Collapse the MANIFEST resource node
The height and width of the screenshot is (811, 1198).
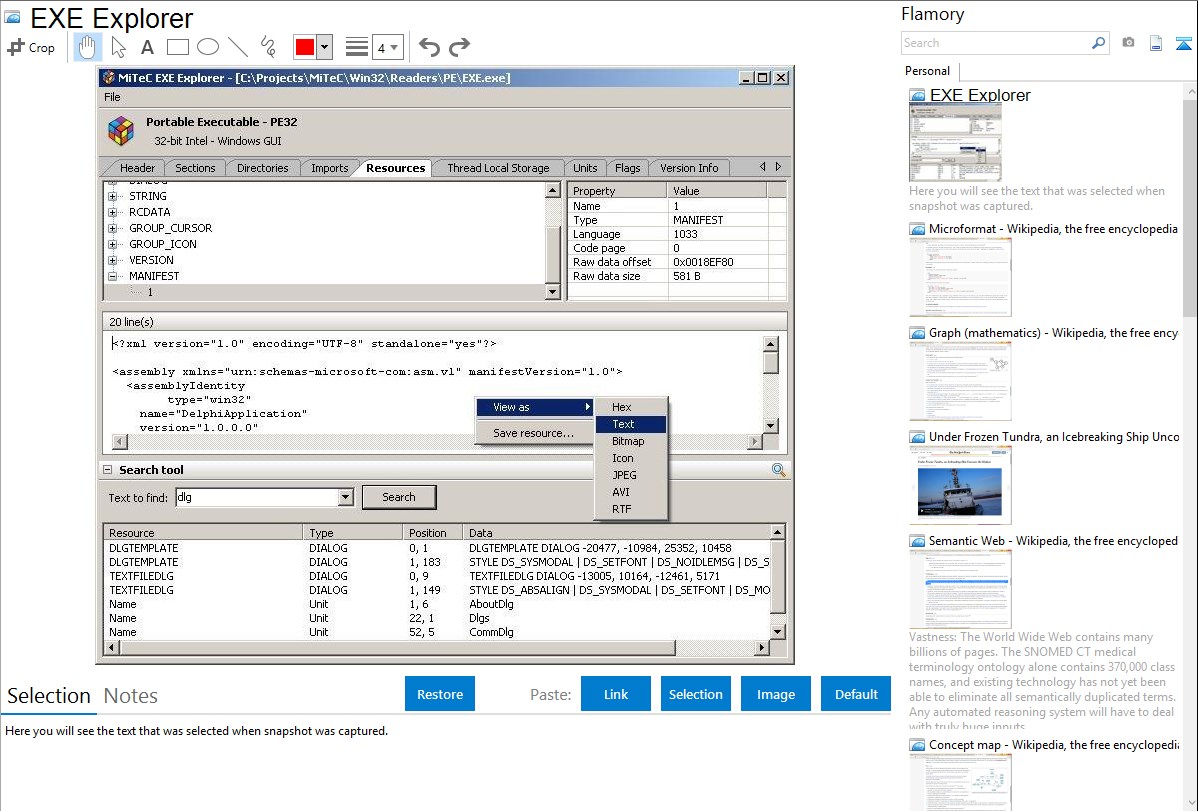[112, 277]
